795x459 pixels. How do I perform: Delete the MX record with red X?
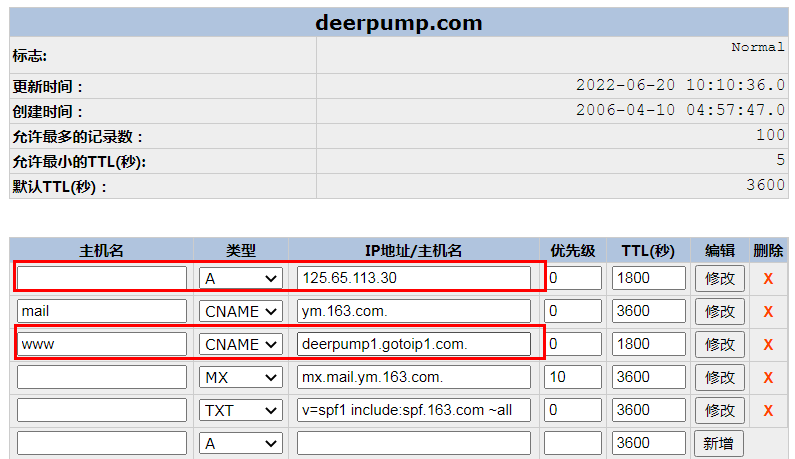click(x=768, y=378)
